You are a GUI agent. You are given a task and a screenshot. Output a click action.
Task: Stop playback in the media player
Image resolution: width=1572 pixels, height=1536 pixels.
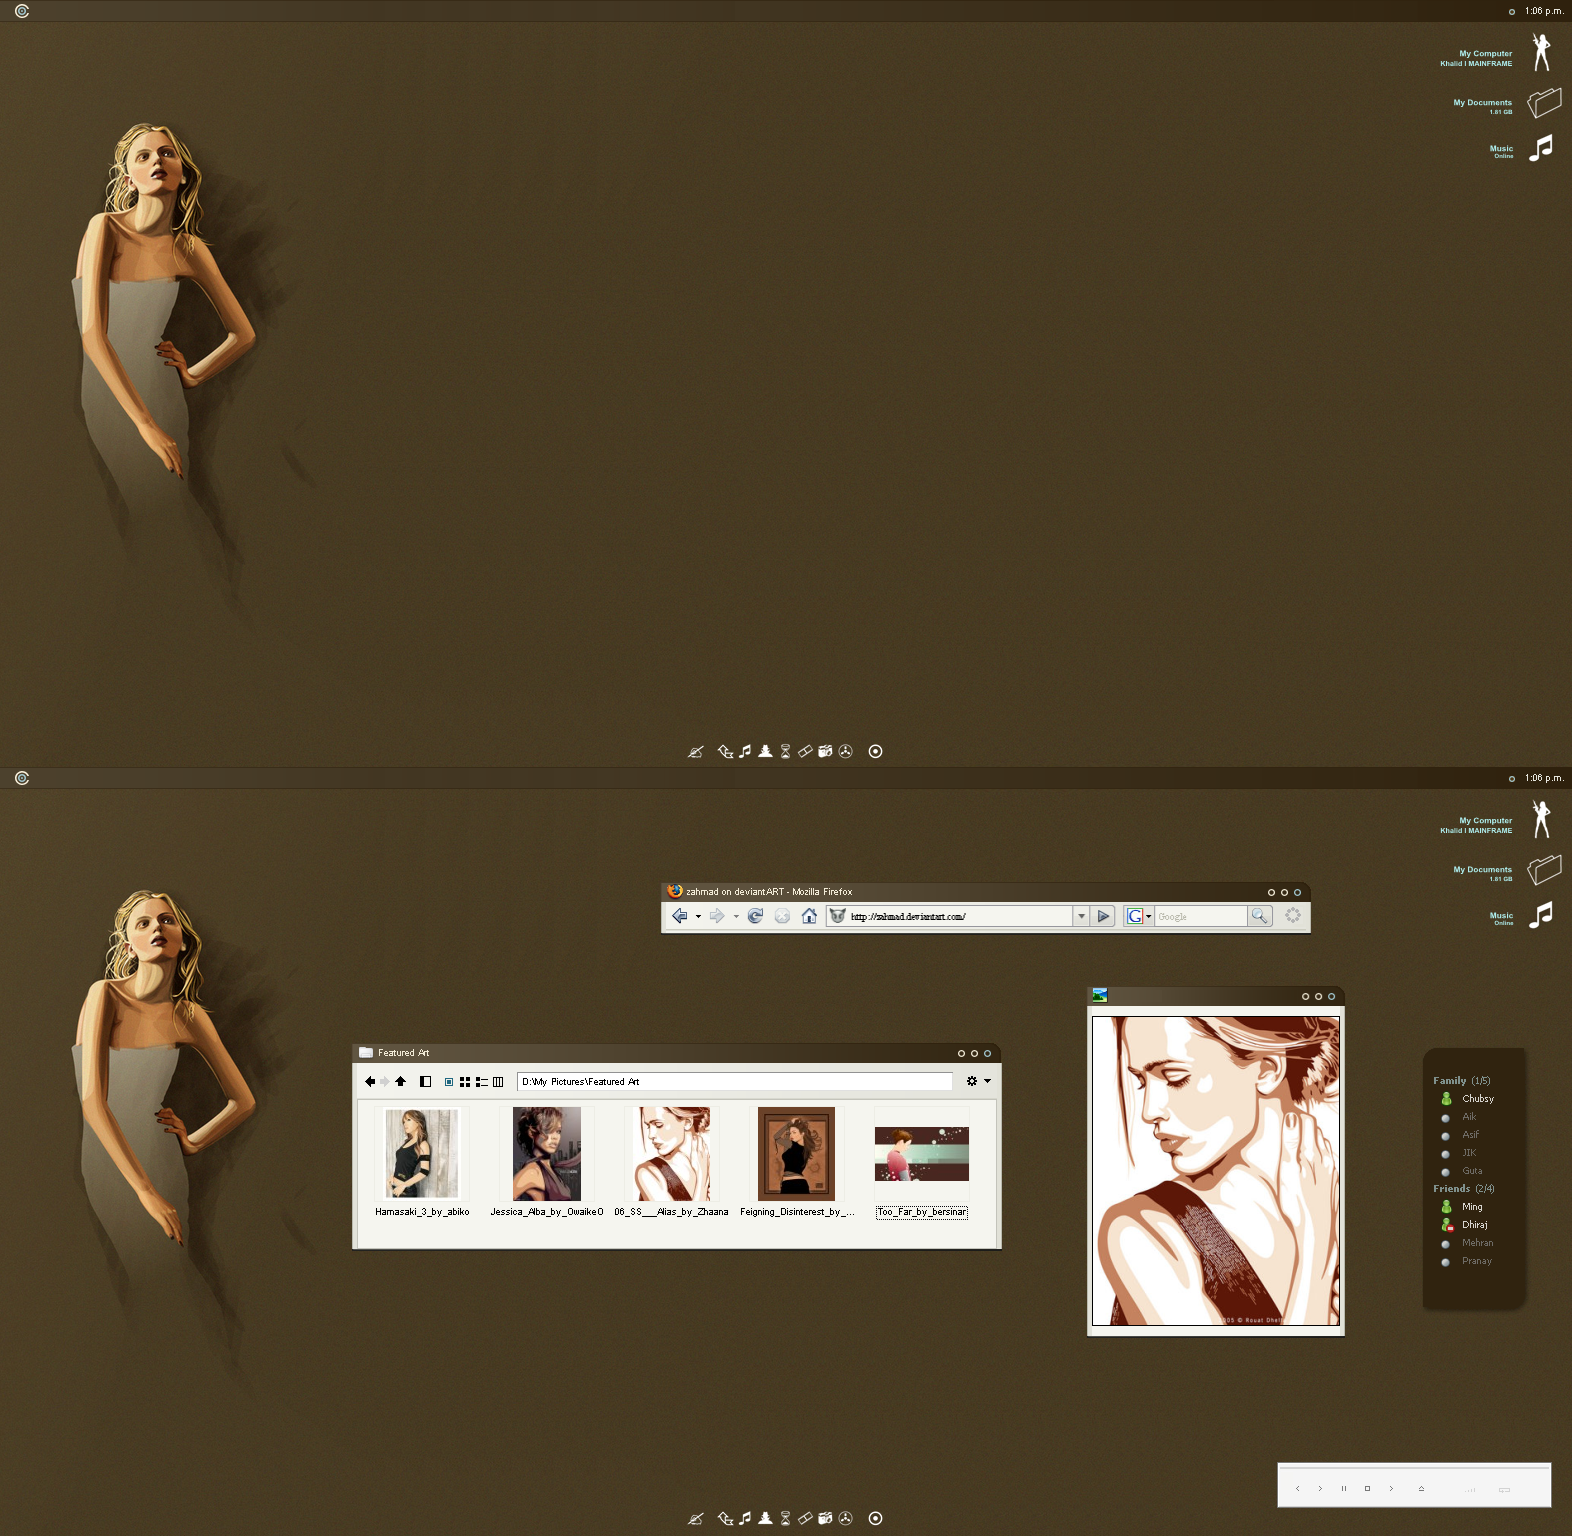pos(1367,1488)
